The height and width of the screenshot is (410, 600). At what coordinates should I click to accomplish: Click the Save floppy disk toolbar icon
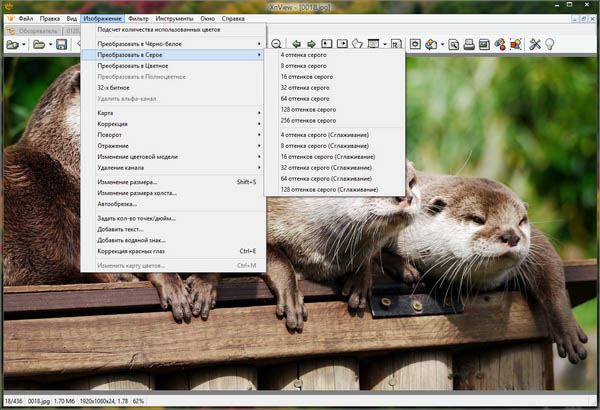tap(62, 45)
